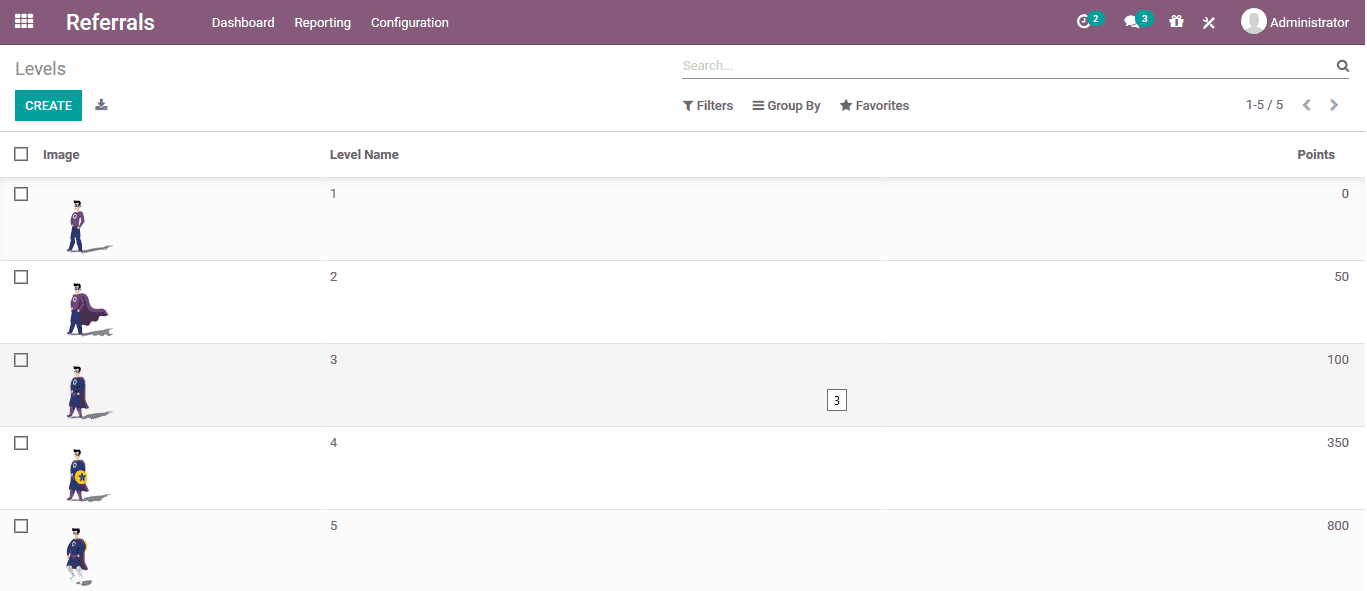This screenshot has width=1367, height=591.
Task: Sort by the Image column header
Action: (x=61, y=155)
